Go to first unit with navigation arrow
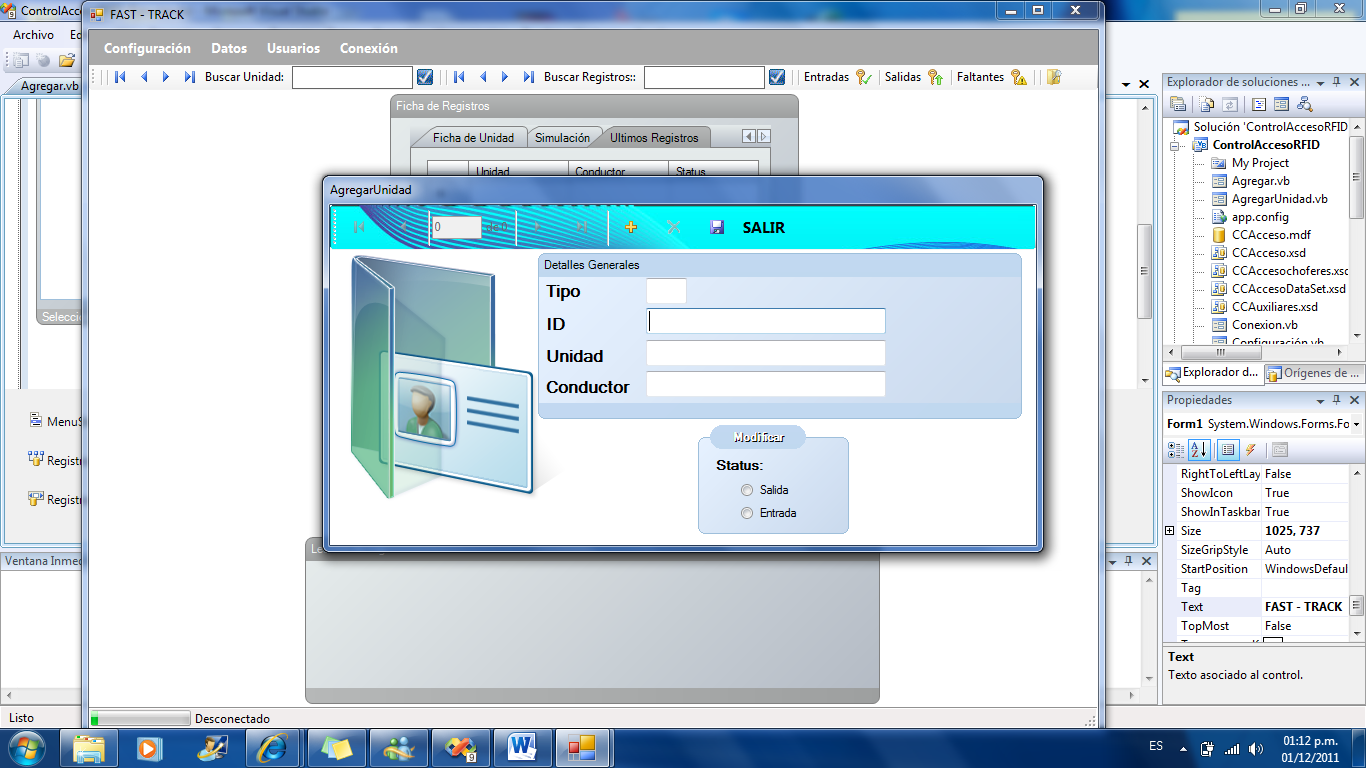 tap(120, 77)
